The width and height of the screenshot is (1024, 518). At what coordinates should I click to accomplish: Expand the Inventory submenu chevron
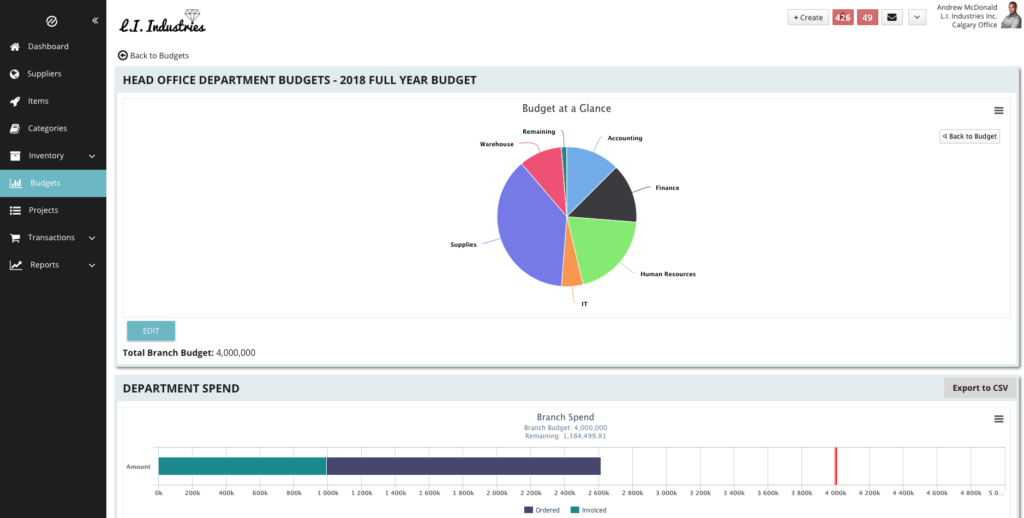point(92,156)
